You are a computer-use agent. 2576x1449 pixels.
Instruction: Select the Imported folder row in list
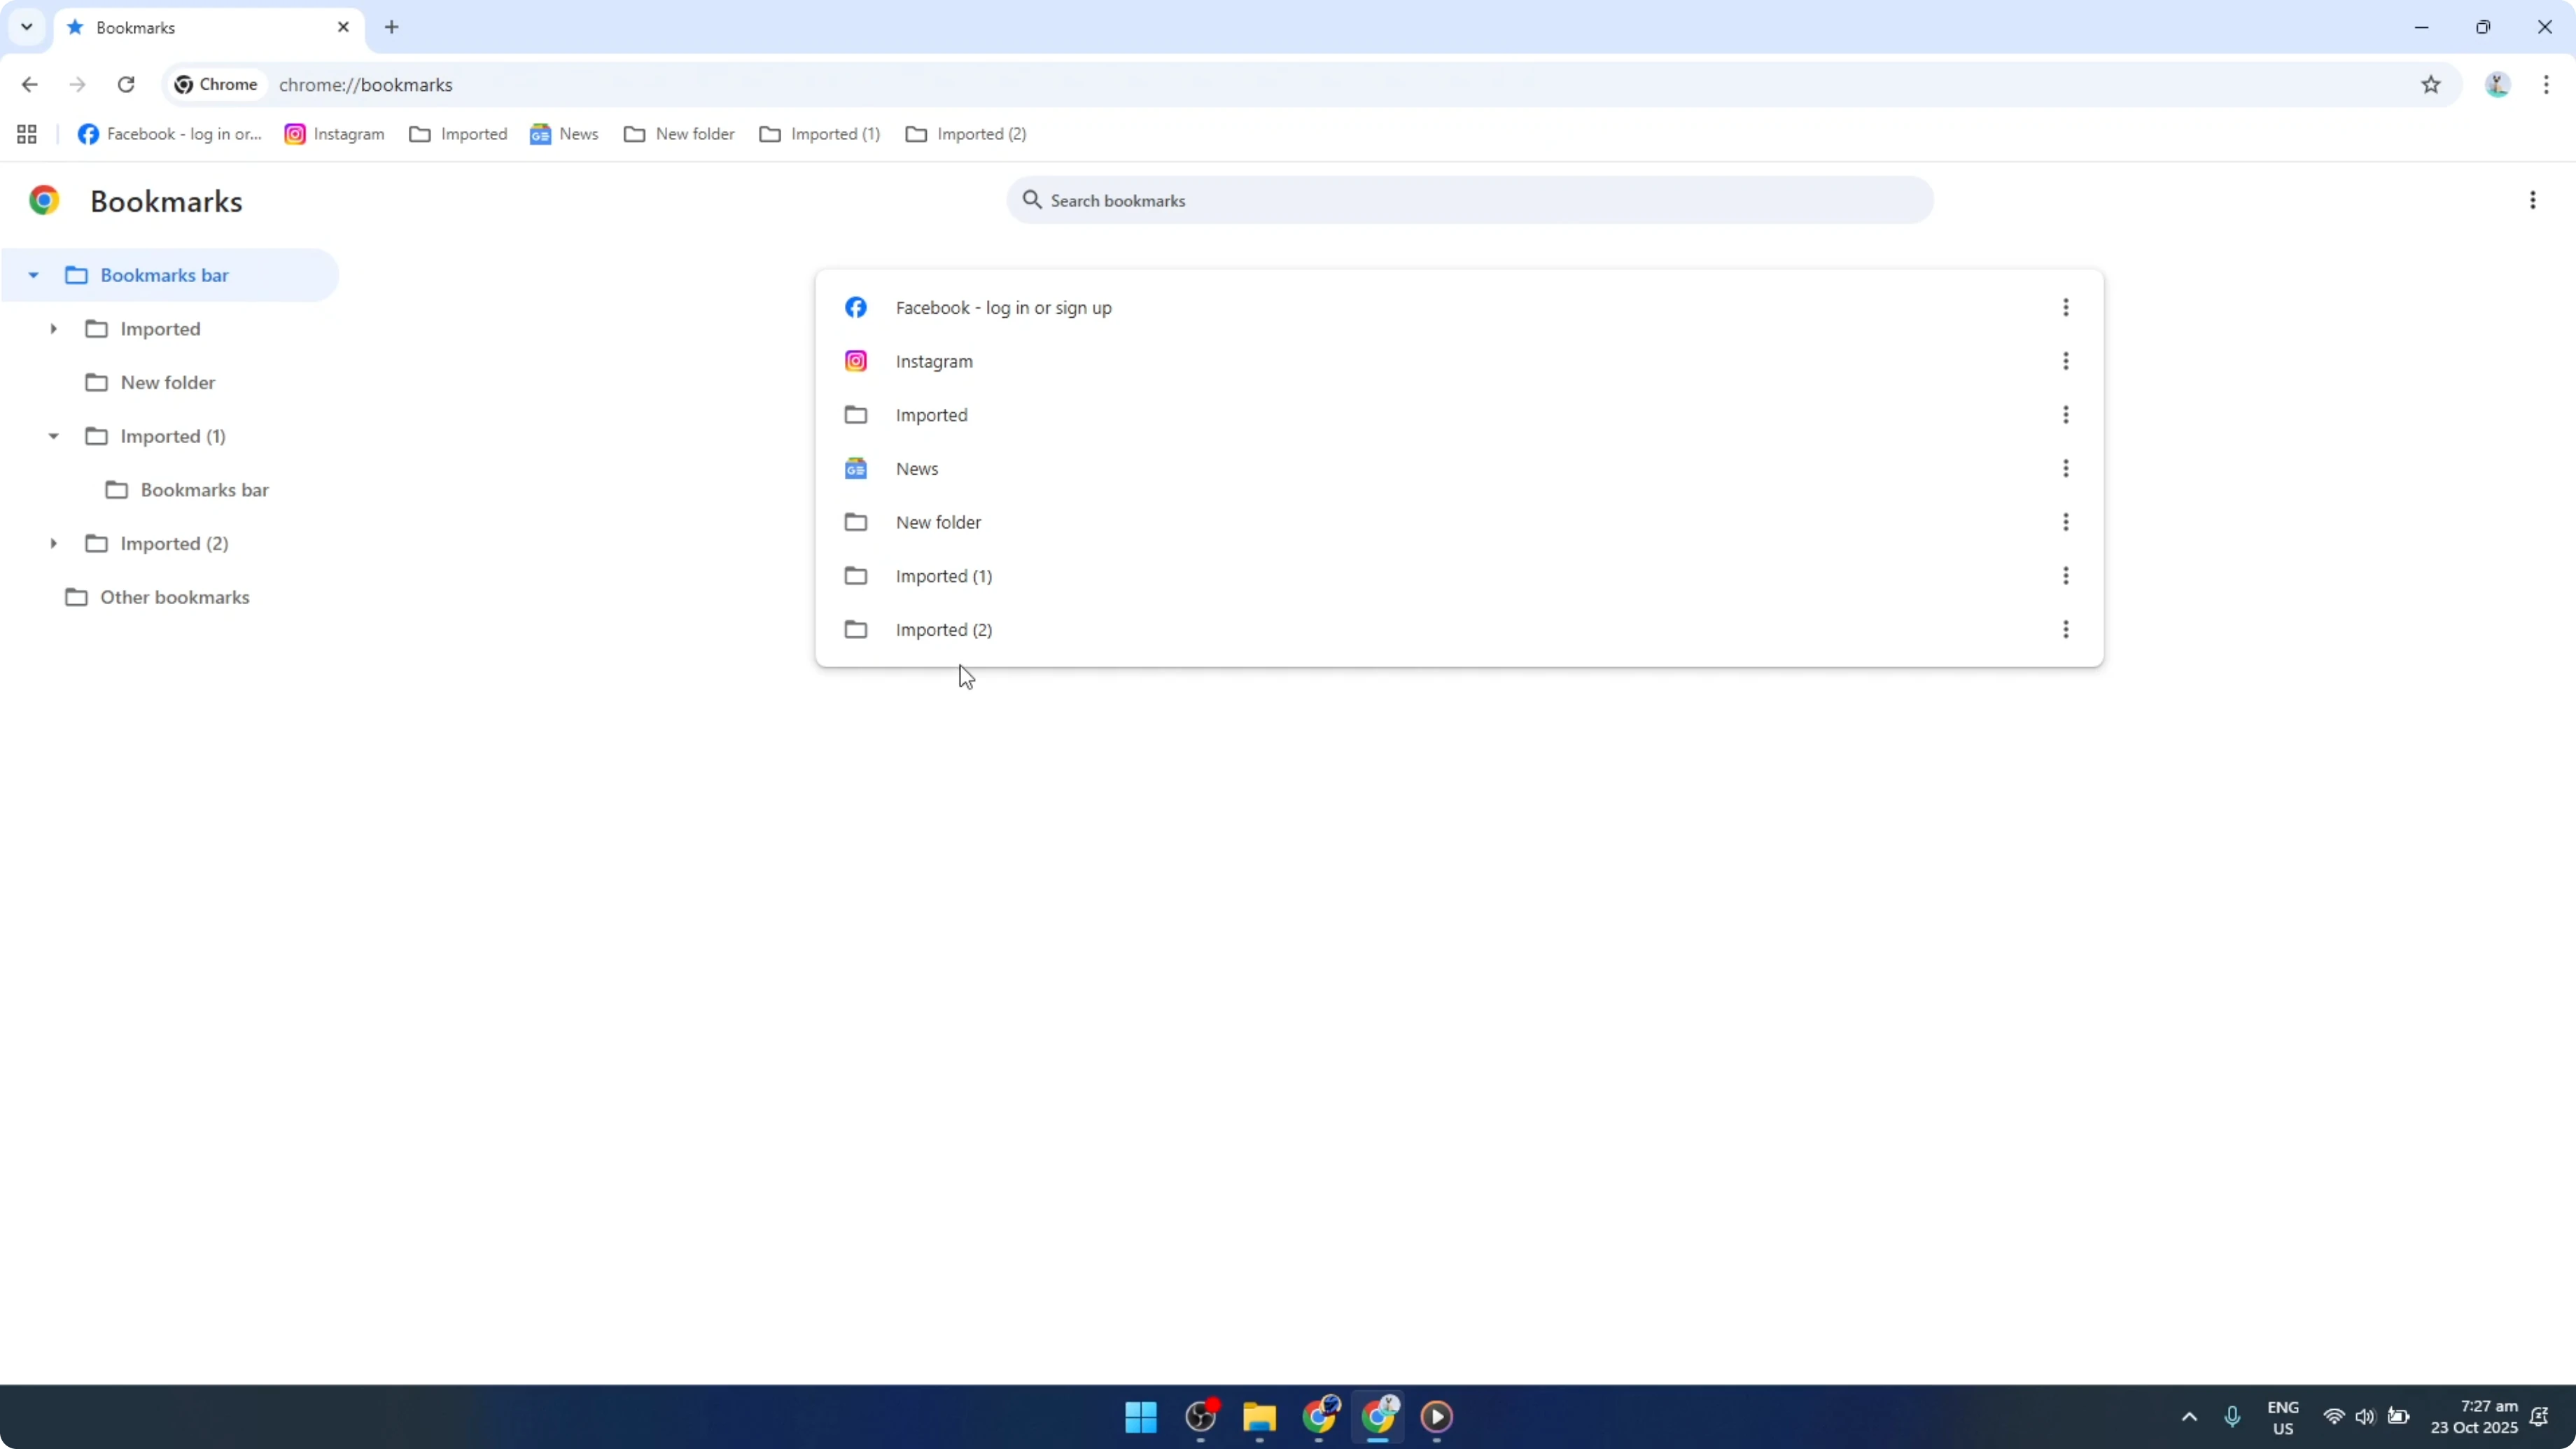(x=1459, y=415)
